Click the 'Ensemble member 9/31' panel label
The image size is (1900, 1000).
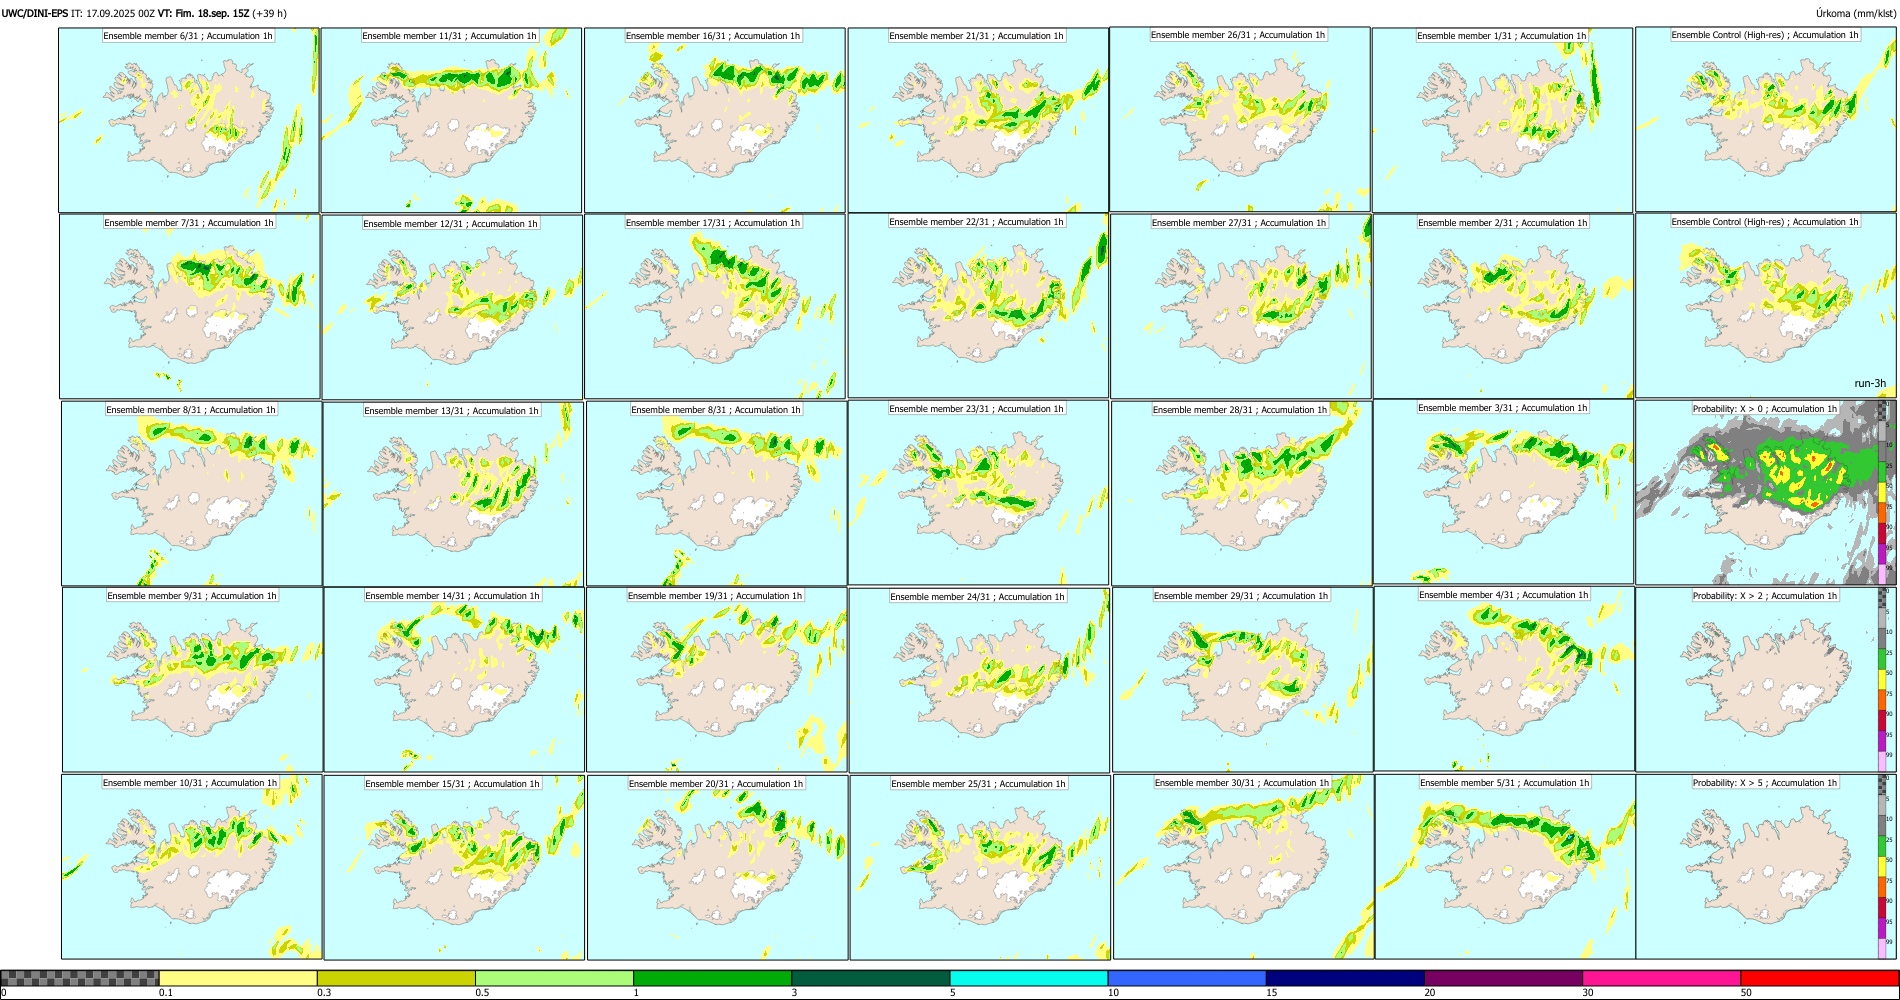click(190, 596)
